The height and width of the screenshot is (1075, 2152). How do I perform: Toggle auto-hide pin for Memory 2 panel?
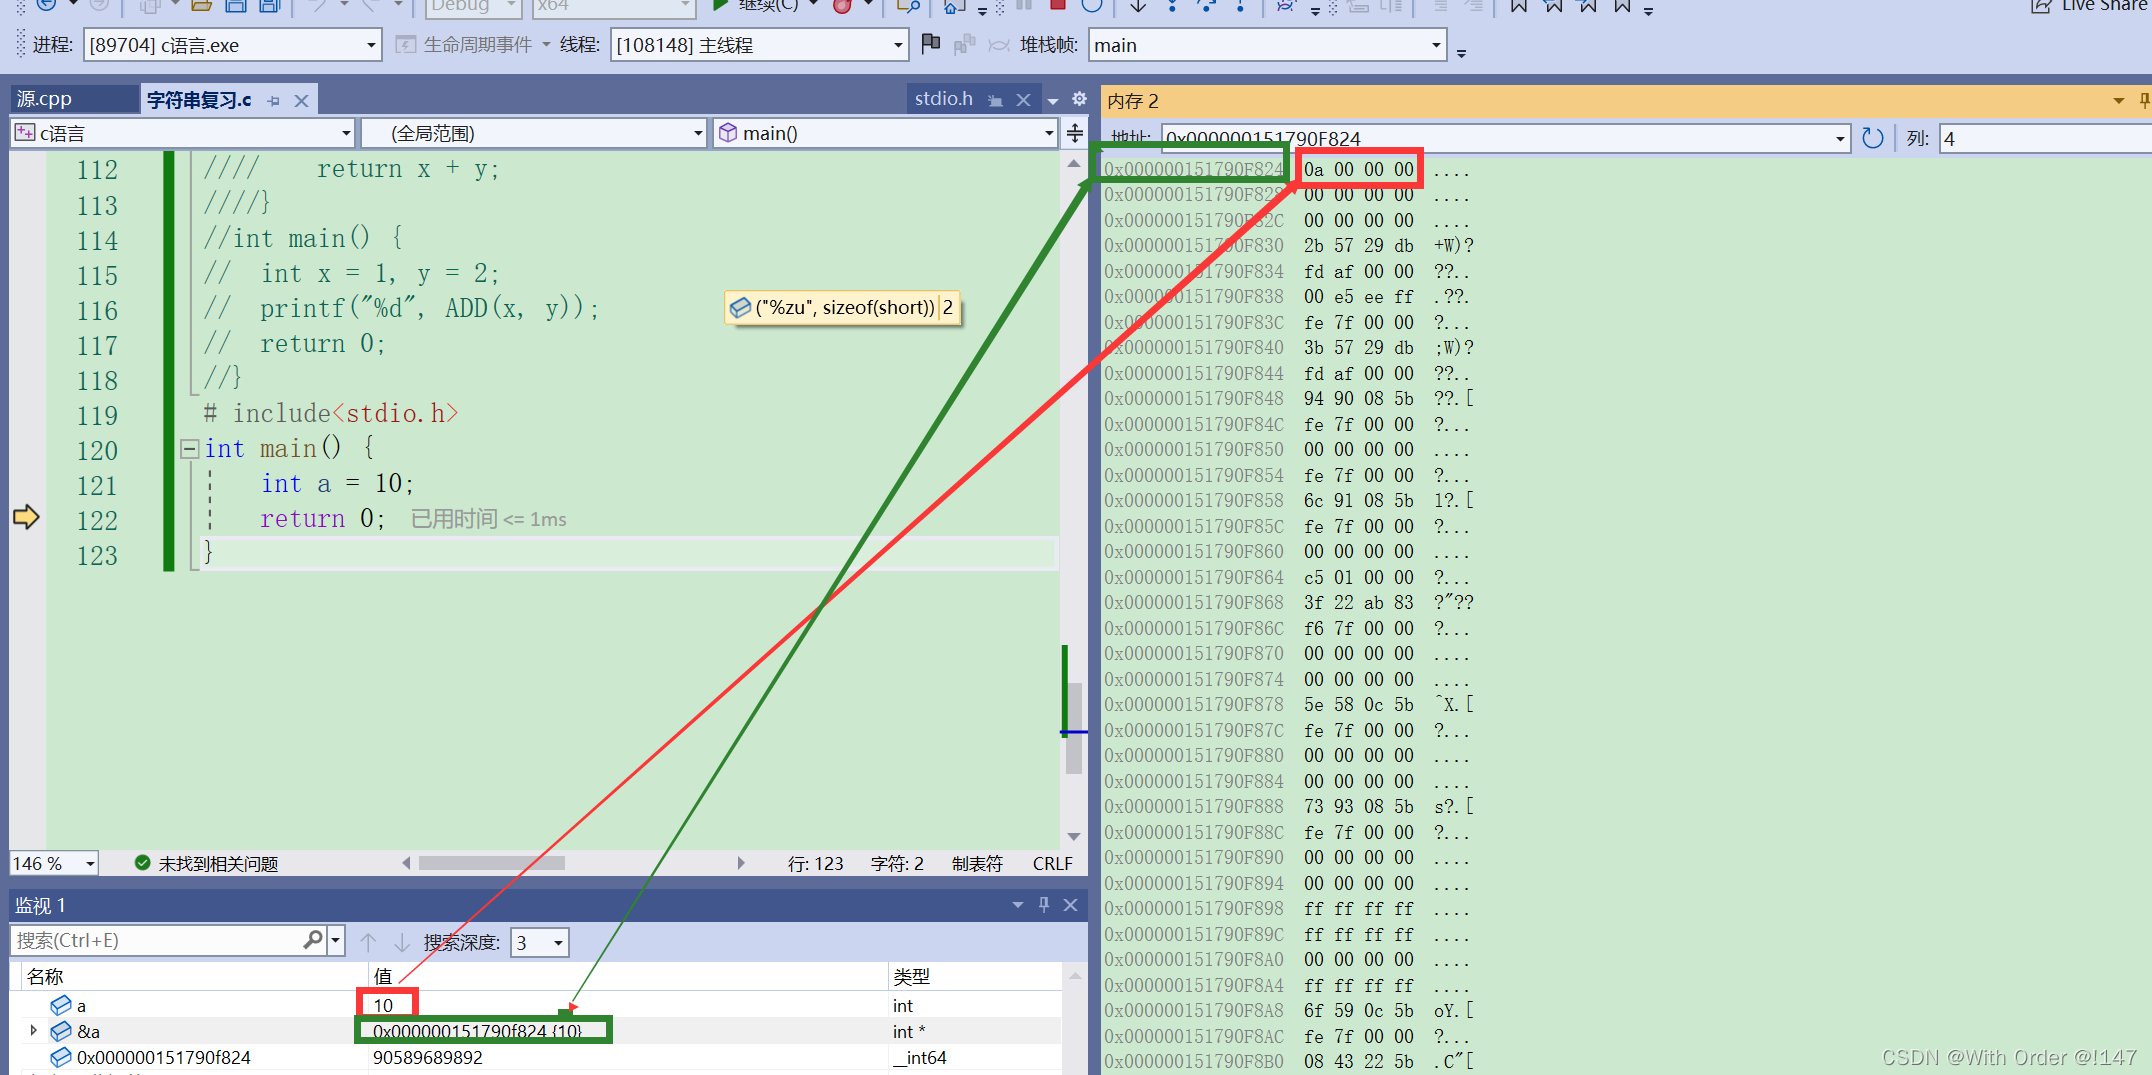[2144, 100]
